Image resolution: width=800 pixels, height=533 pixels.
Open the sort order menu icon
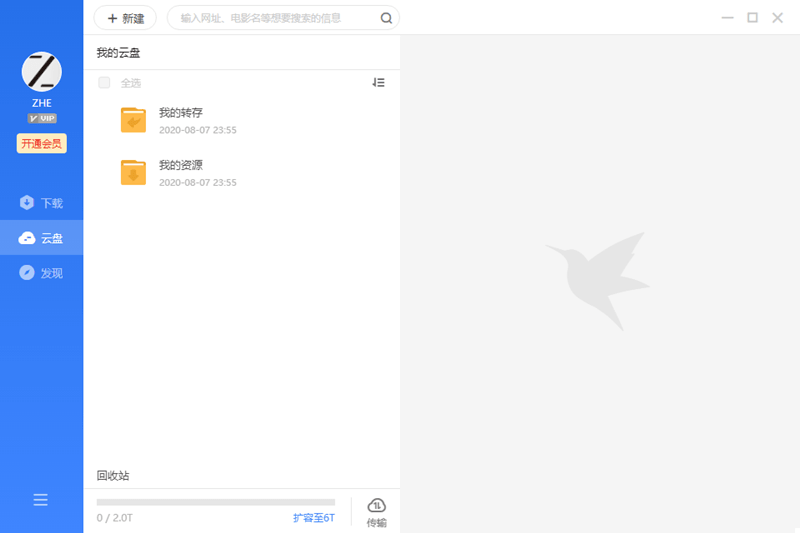(379, 83)
